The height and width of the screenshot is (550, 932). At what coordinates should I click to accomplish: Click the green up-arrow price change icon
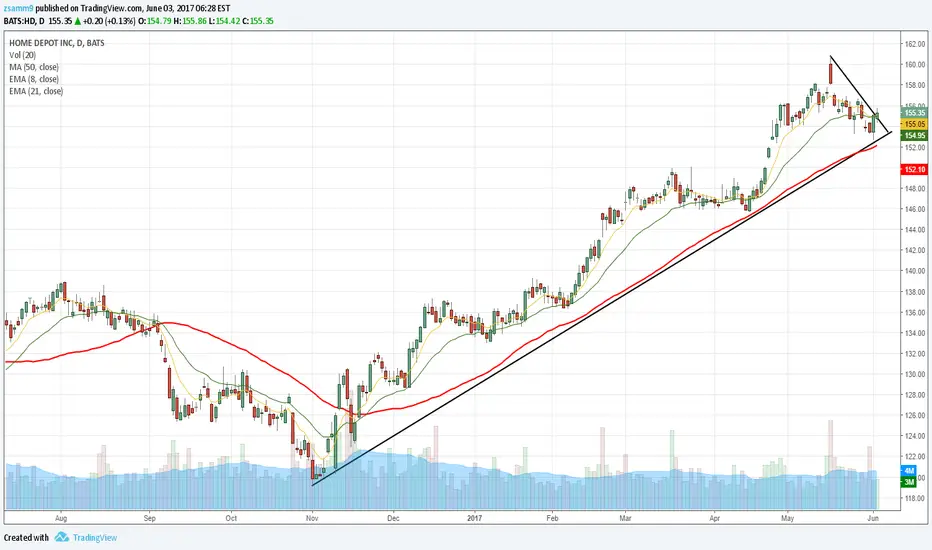pos(77,21)
